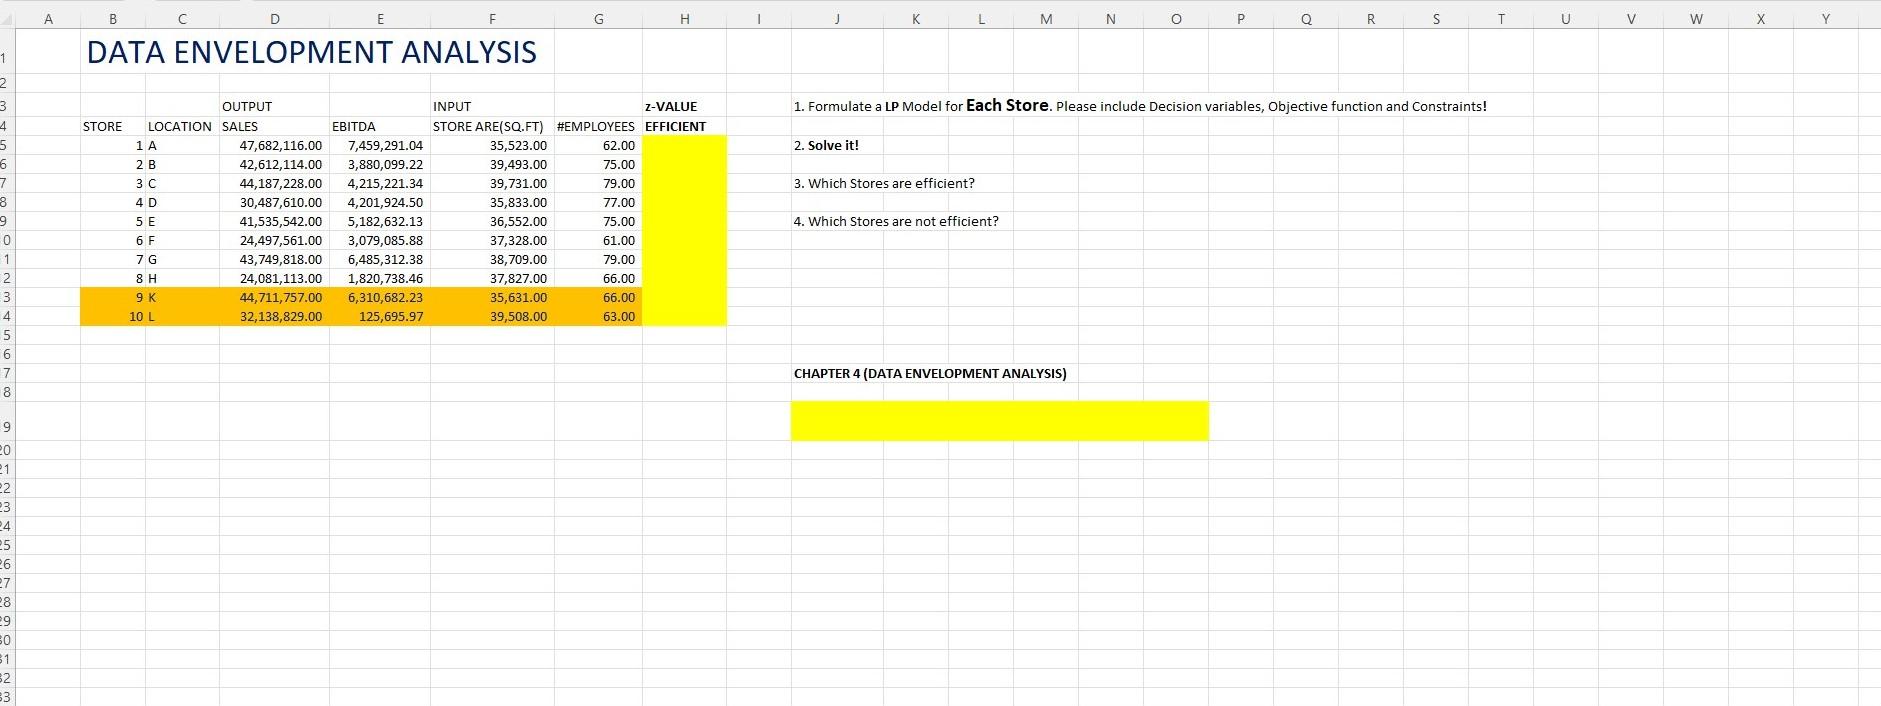Click store area 39,493.00
This screenshot has width=1881, height=706.
(518, 164)
